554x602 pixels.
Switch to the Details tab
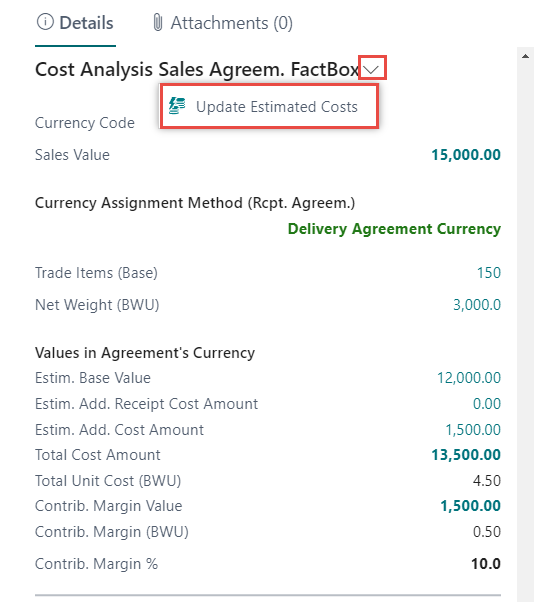coord(75,23)
